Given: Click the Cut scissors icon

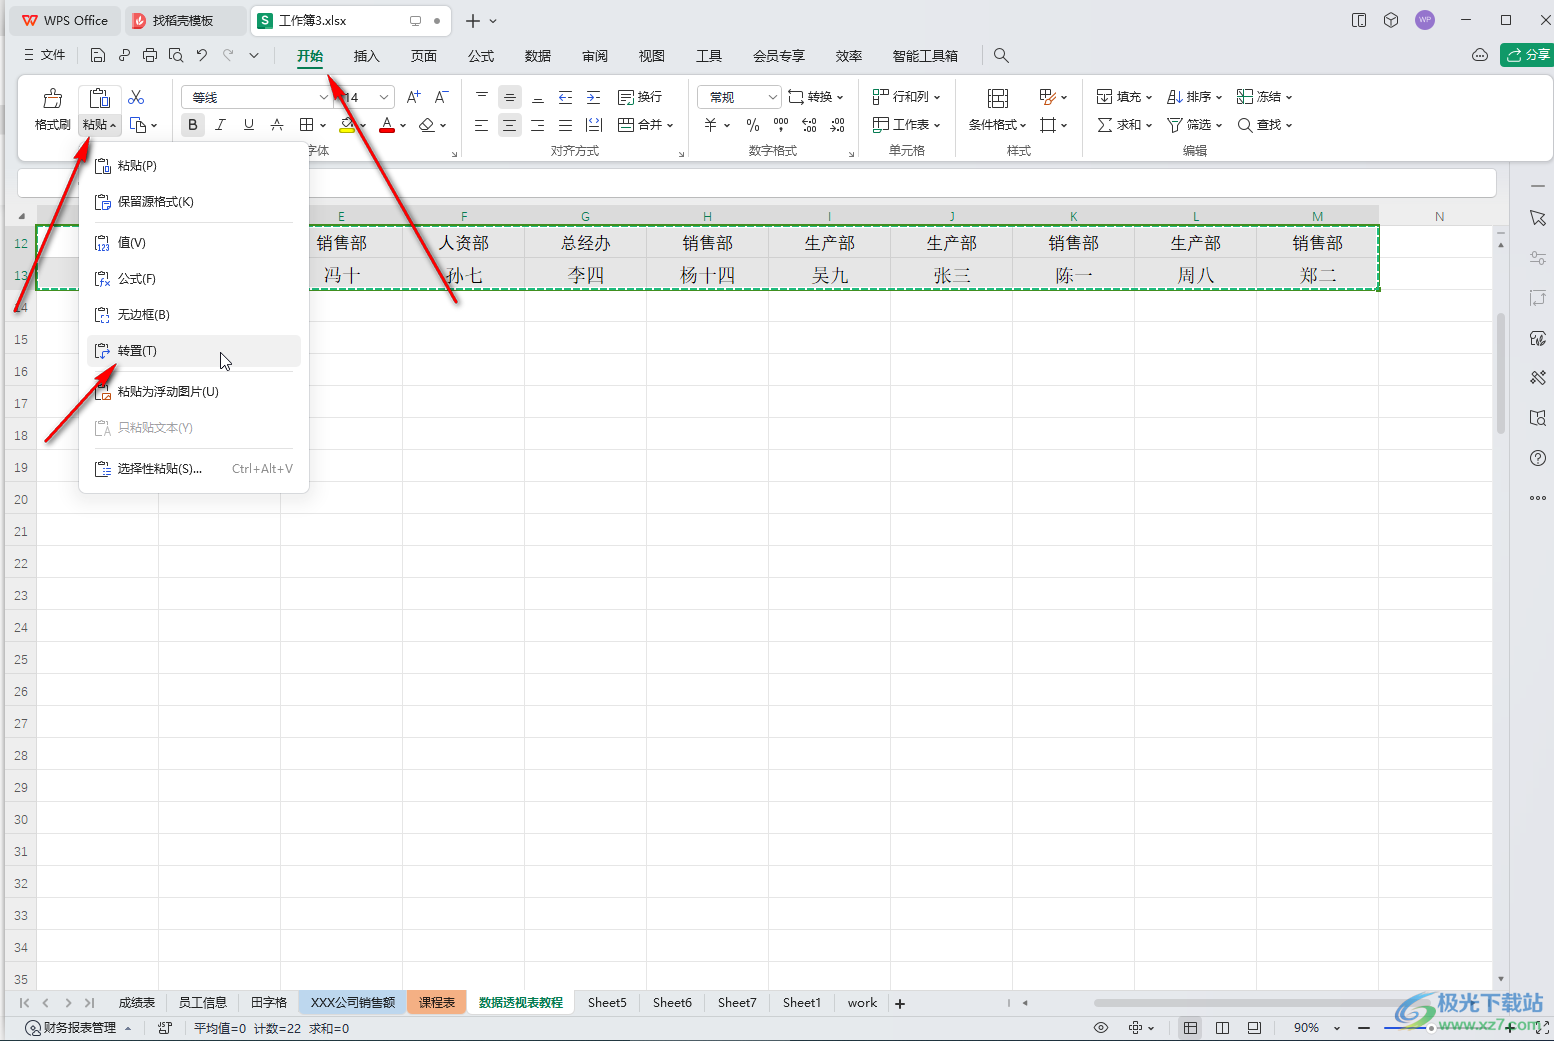Looking at the screenshot, I should pos(136,97).
